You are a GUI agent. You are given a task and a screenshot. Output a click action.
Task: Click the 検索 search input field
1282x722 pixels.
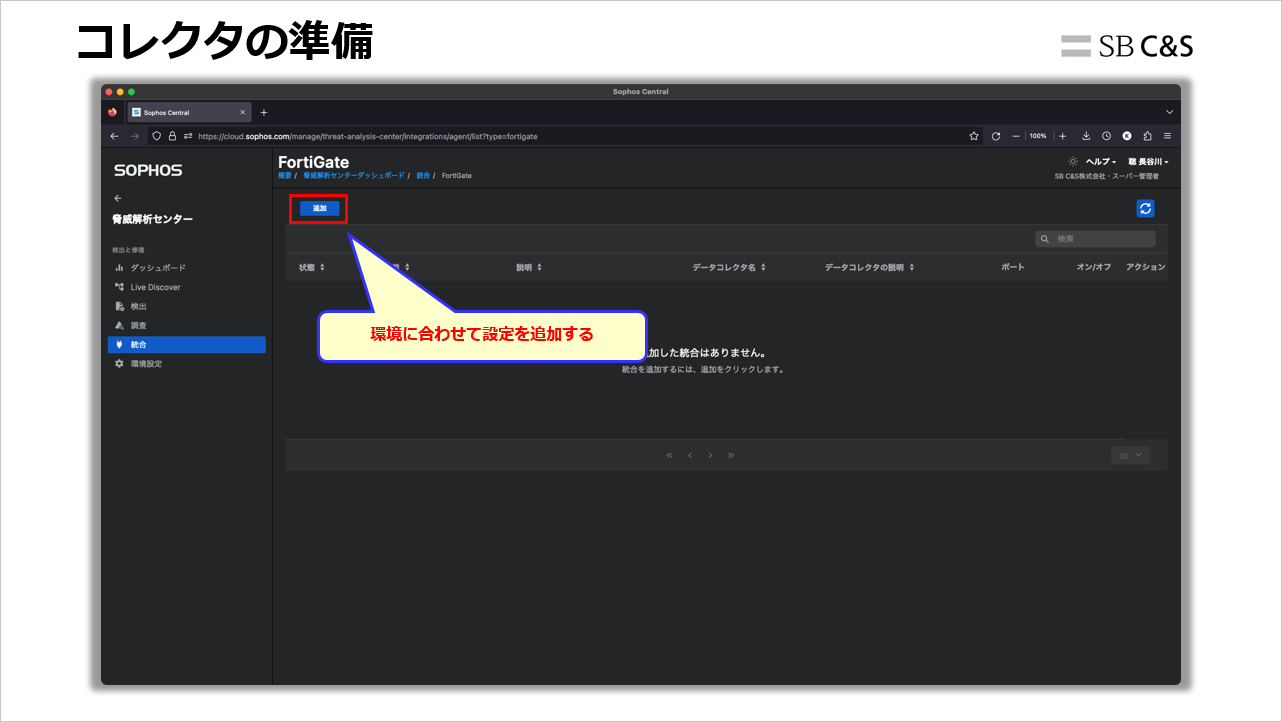[1095, 239]
